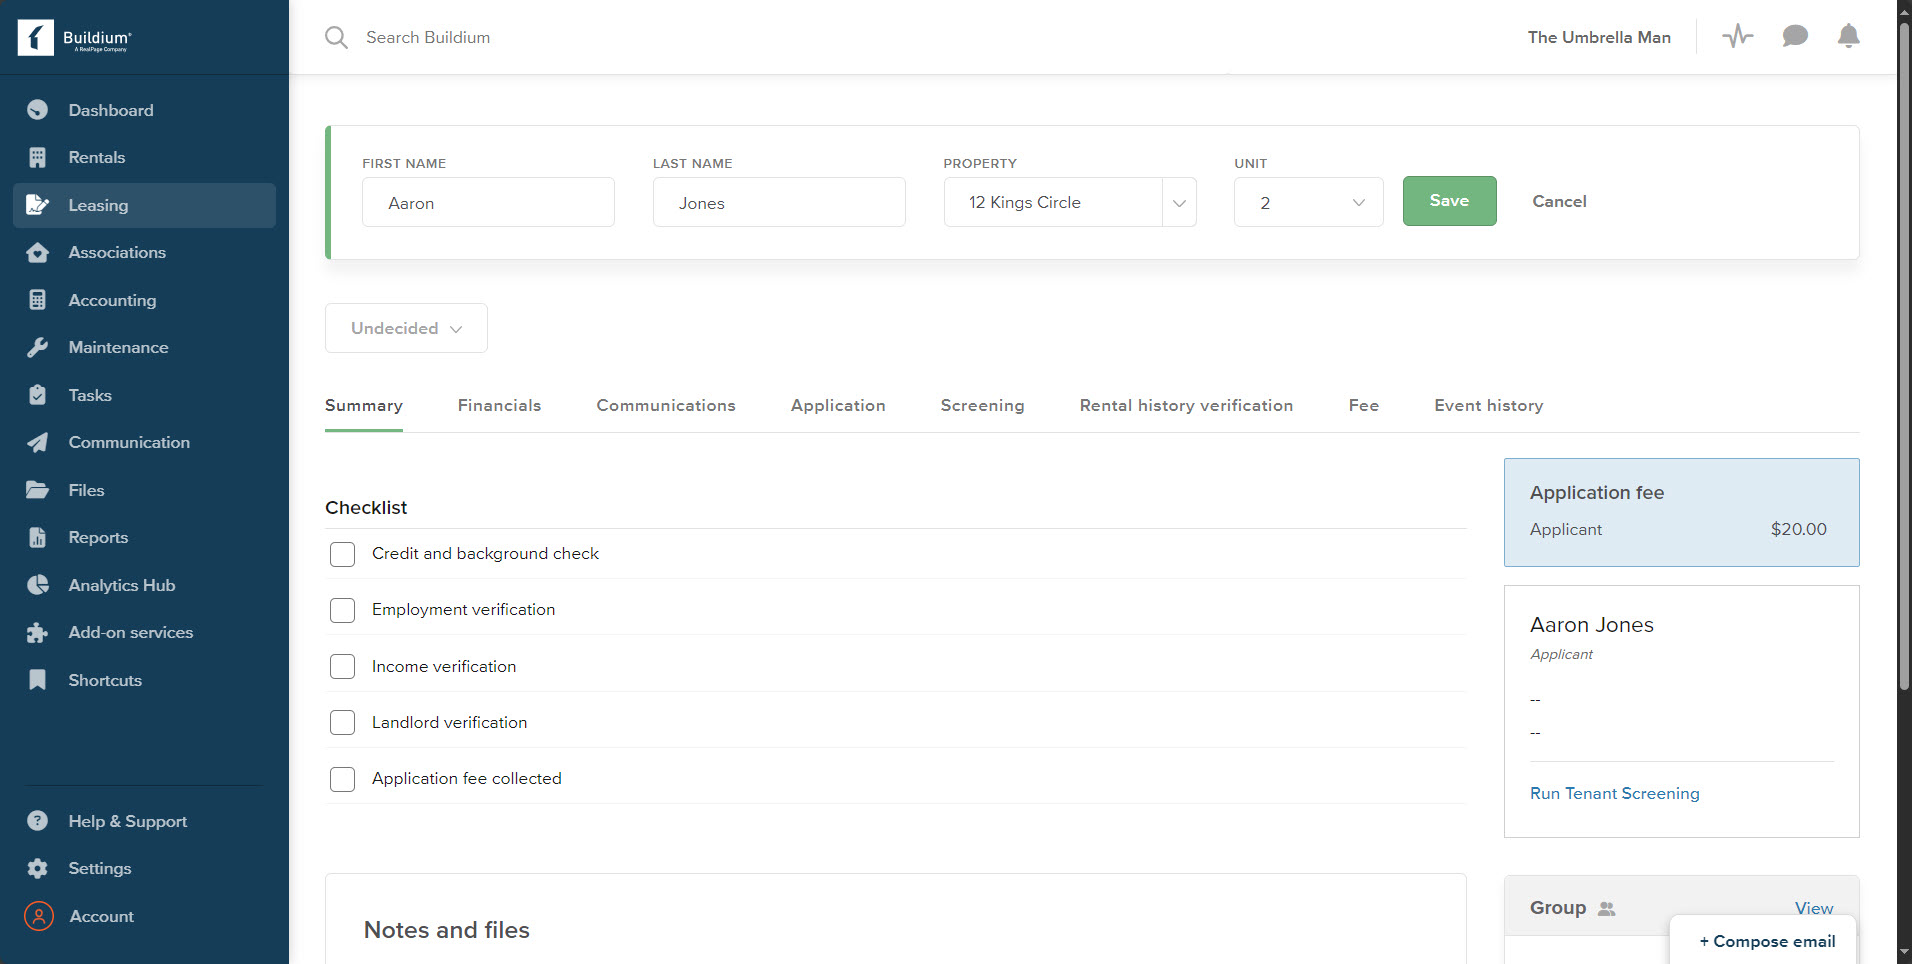Screen dimensions: 1912x964
Task: Click the green Save button
Action: tap(1449, 201)
